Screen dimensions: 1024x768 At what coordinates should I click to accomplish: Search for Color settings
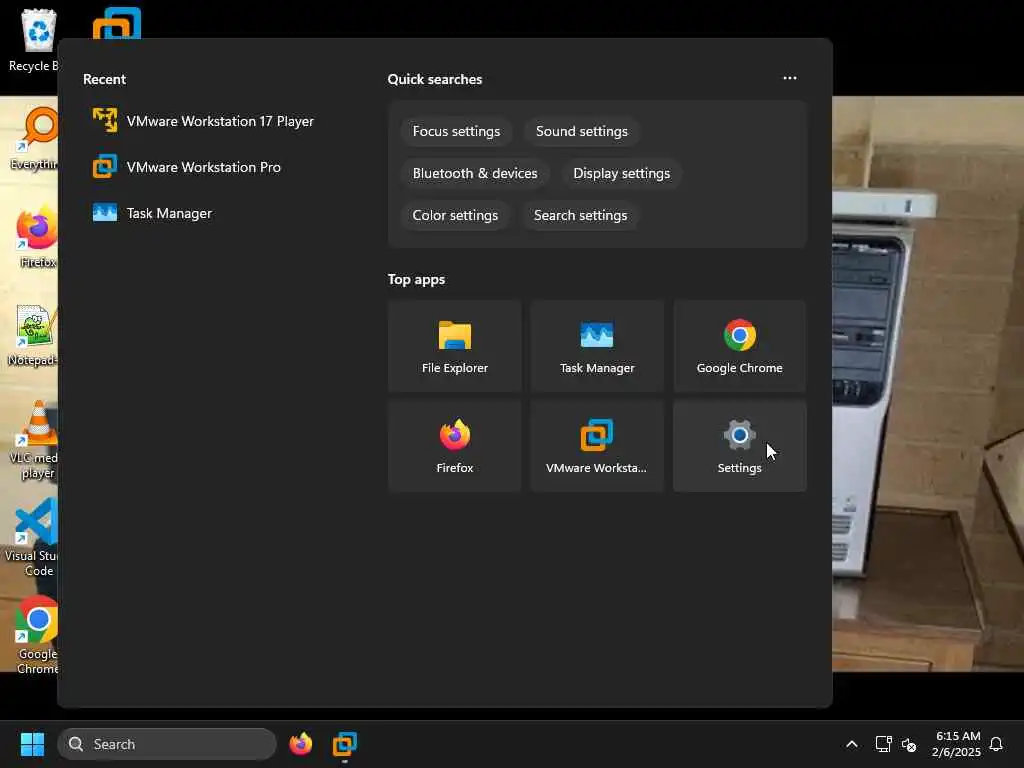click(455, 215)
